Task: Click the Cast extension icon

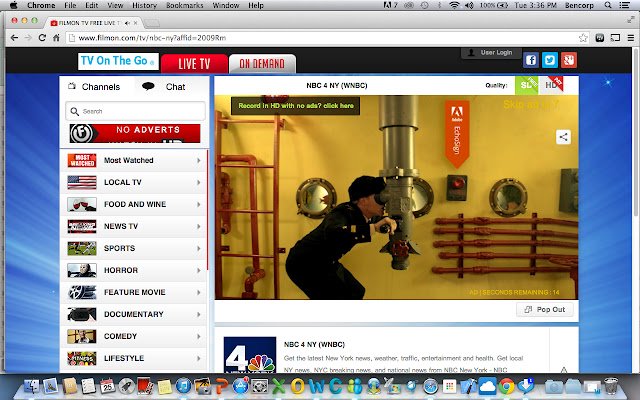Action: click(615, 38)
